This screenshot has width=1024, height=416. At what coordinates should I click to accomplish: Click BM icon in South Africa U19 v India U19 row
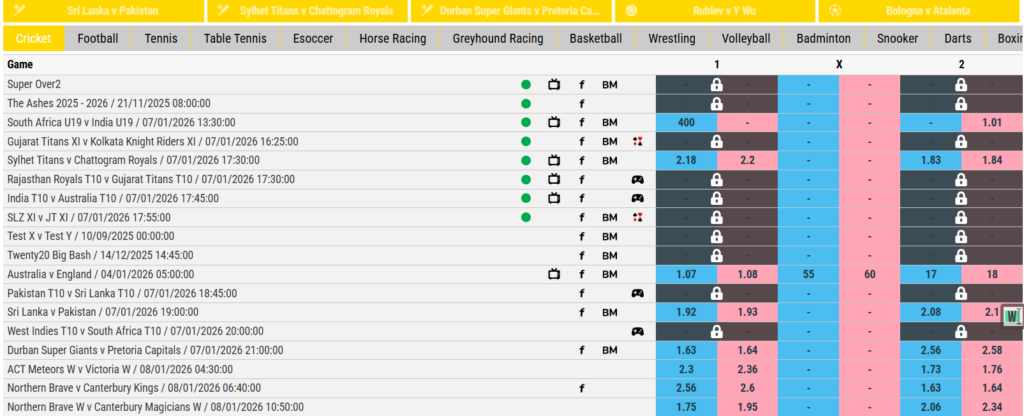pyautogui.click(x=609, y=122)
